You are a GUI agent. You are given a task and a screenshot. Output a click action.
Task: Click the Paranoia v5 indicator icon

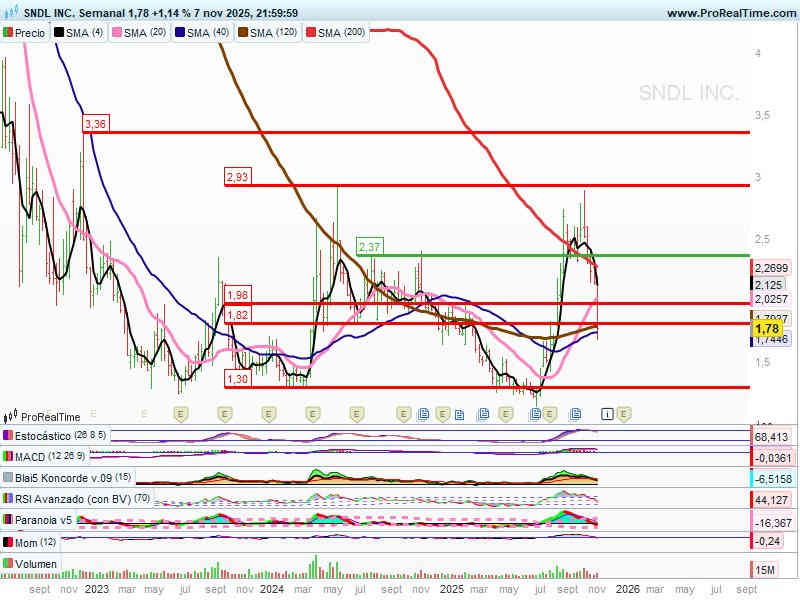click(9, 520)
